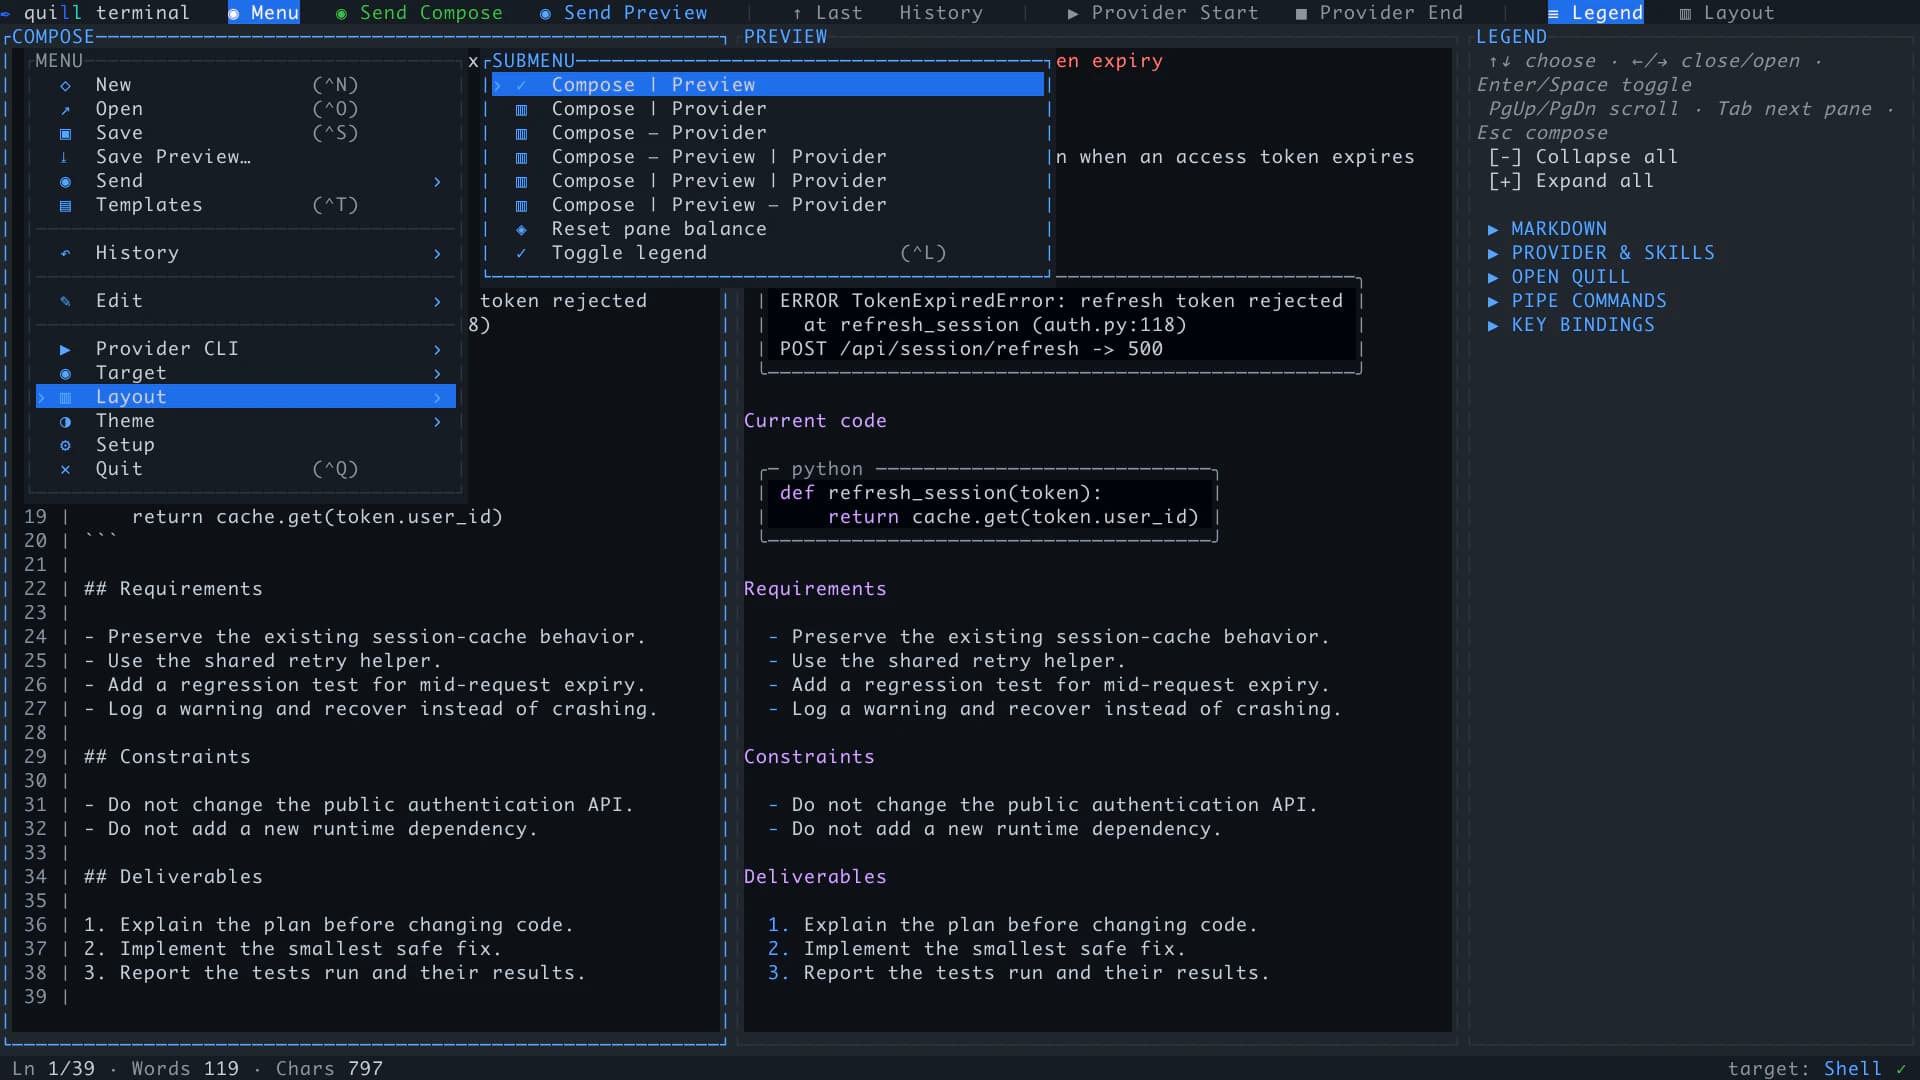The image size is (1920, 1080).
Task: Click the Layout columns icon in menu
Action: point(65,397)
